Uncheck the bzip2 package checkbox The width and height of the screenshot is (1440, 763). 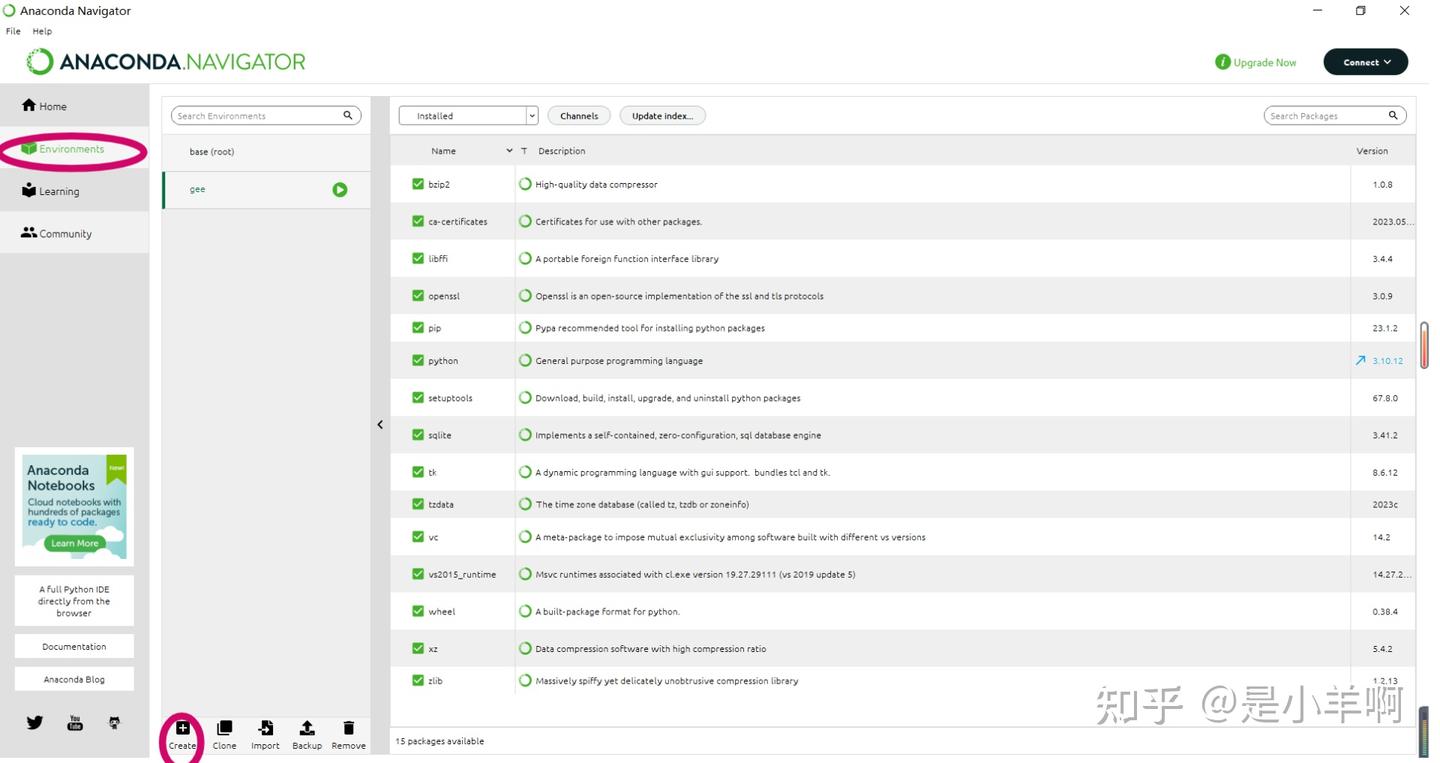point(418,184)
